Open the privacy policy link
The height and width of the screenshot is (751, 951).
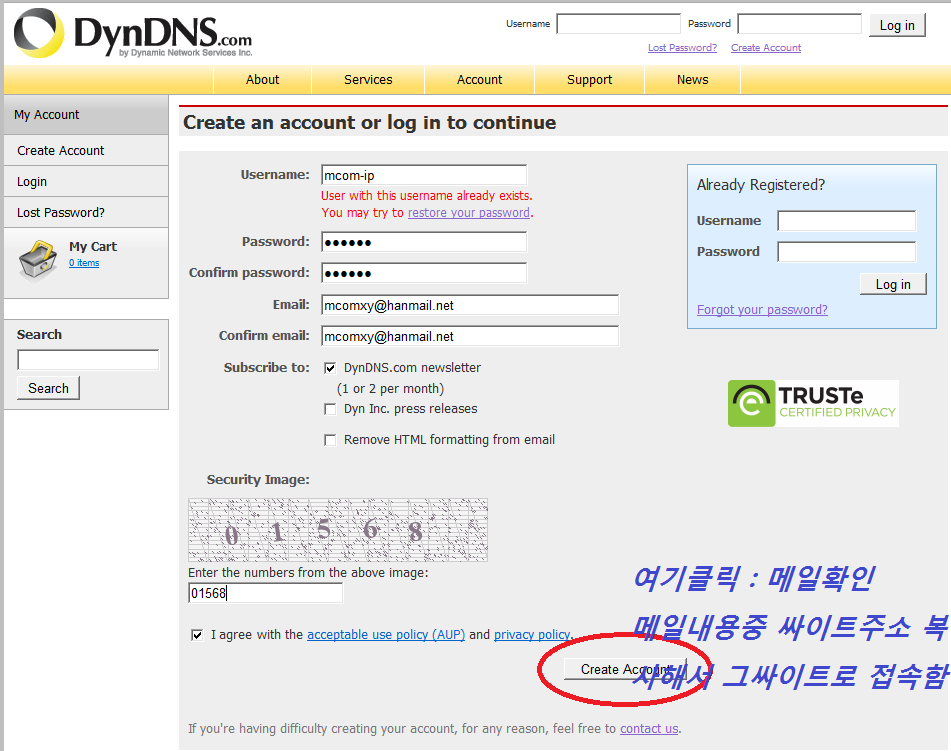pos(532,635)
